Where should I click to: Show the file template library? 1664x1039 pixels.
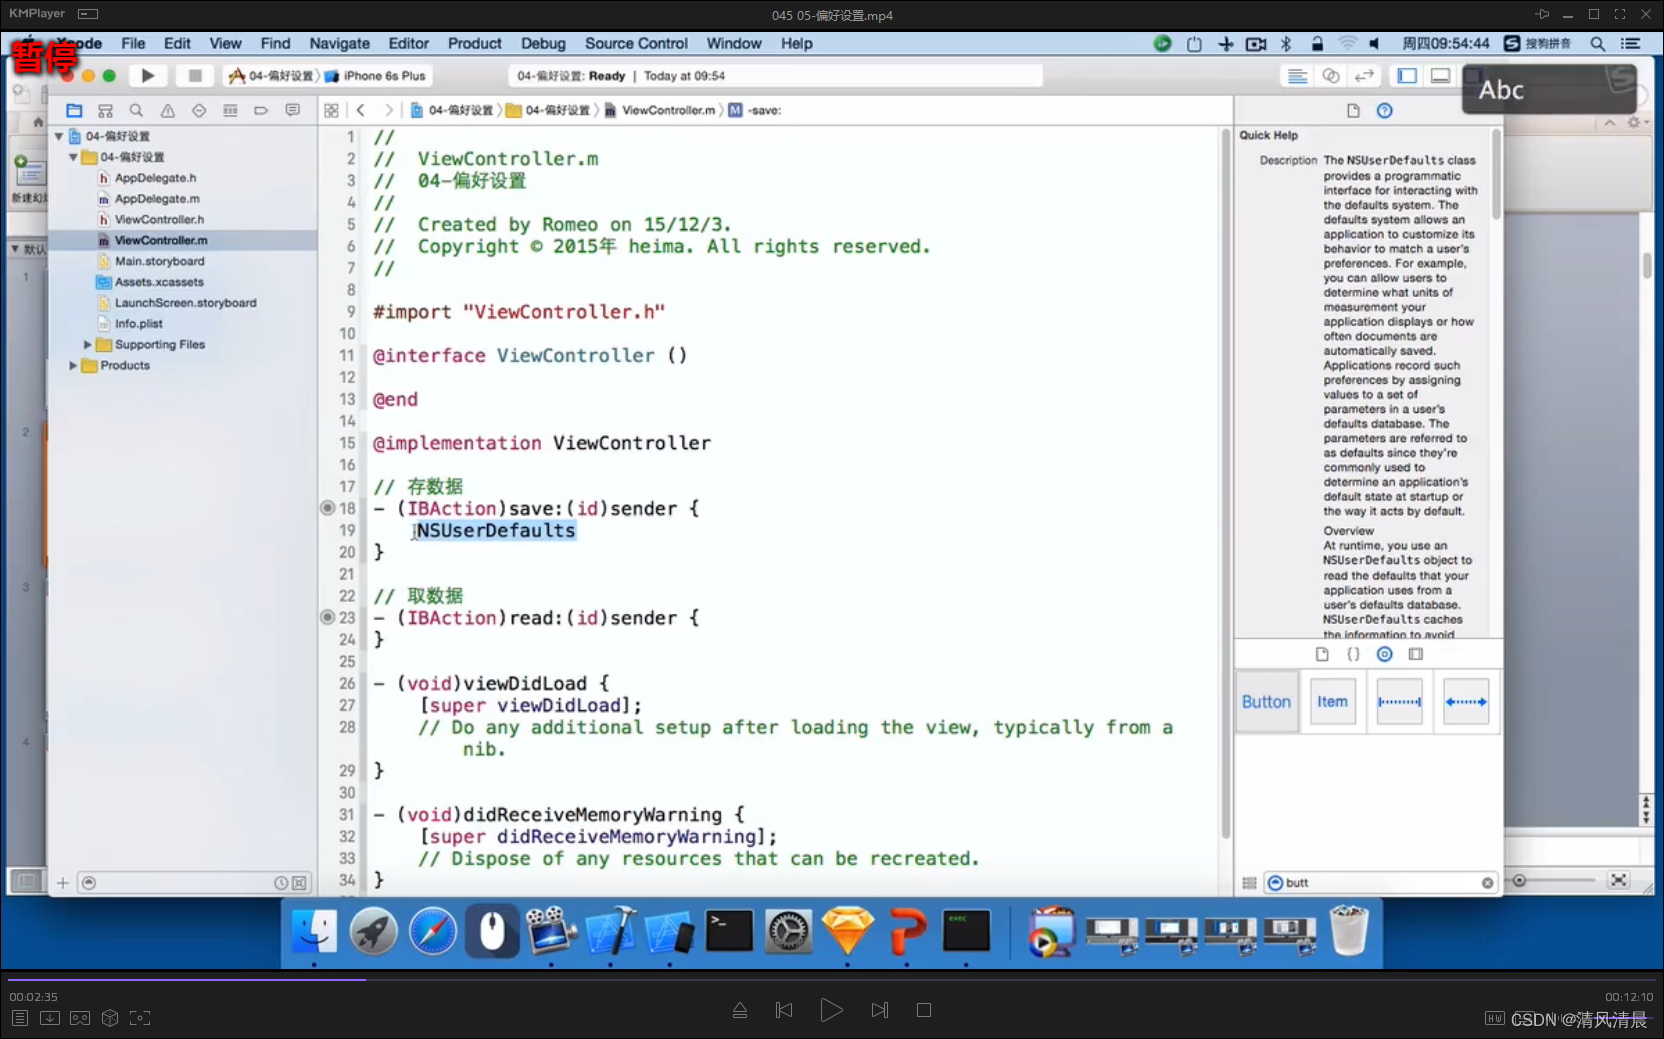pyautogui.click(x=1322, y=654)
